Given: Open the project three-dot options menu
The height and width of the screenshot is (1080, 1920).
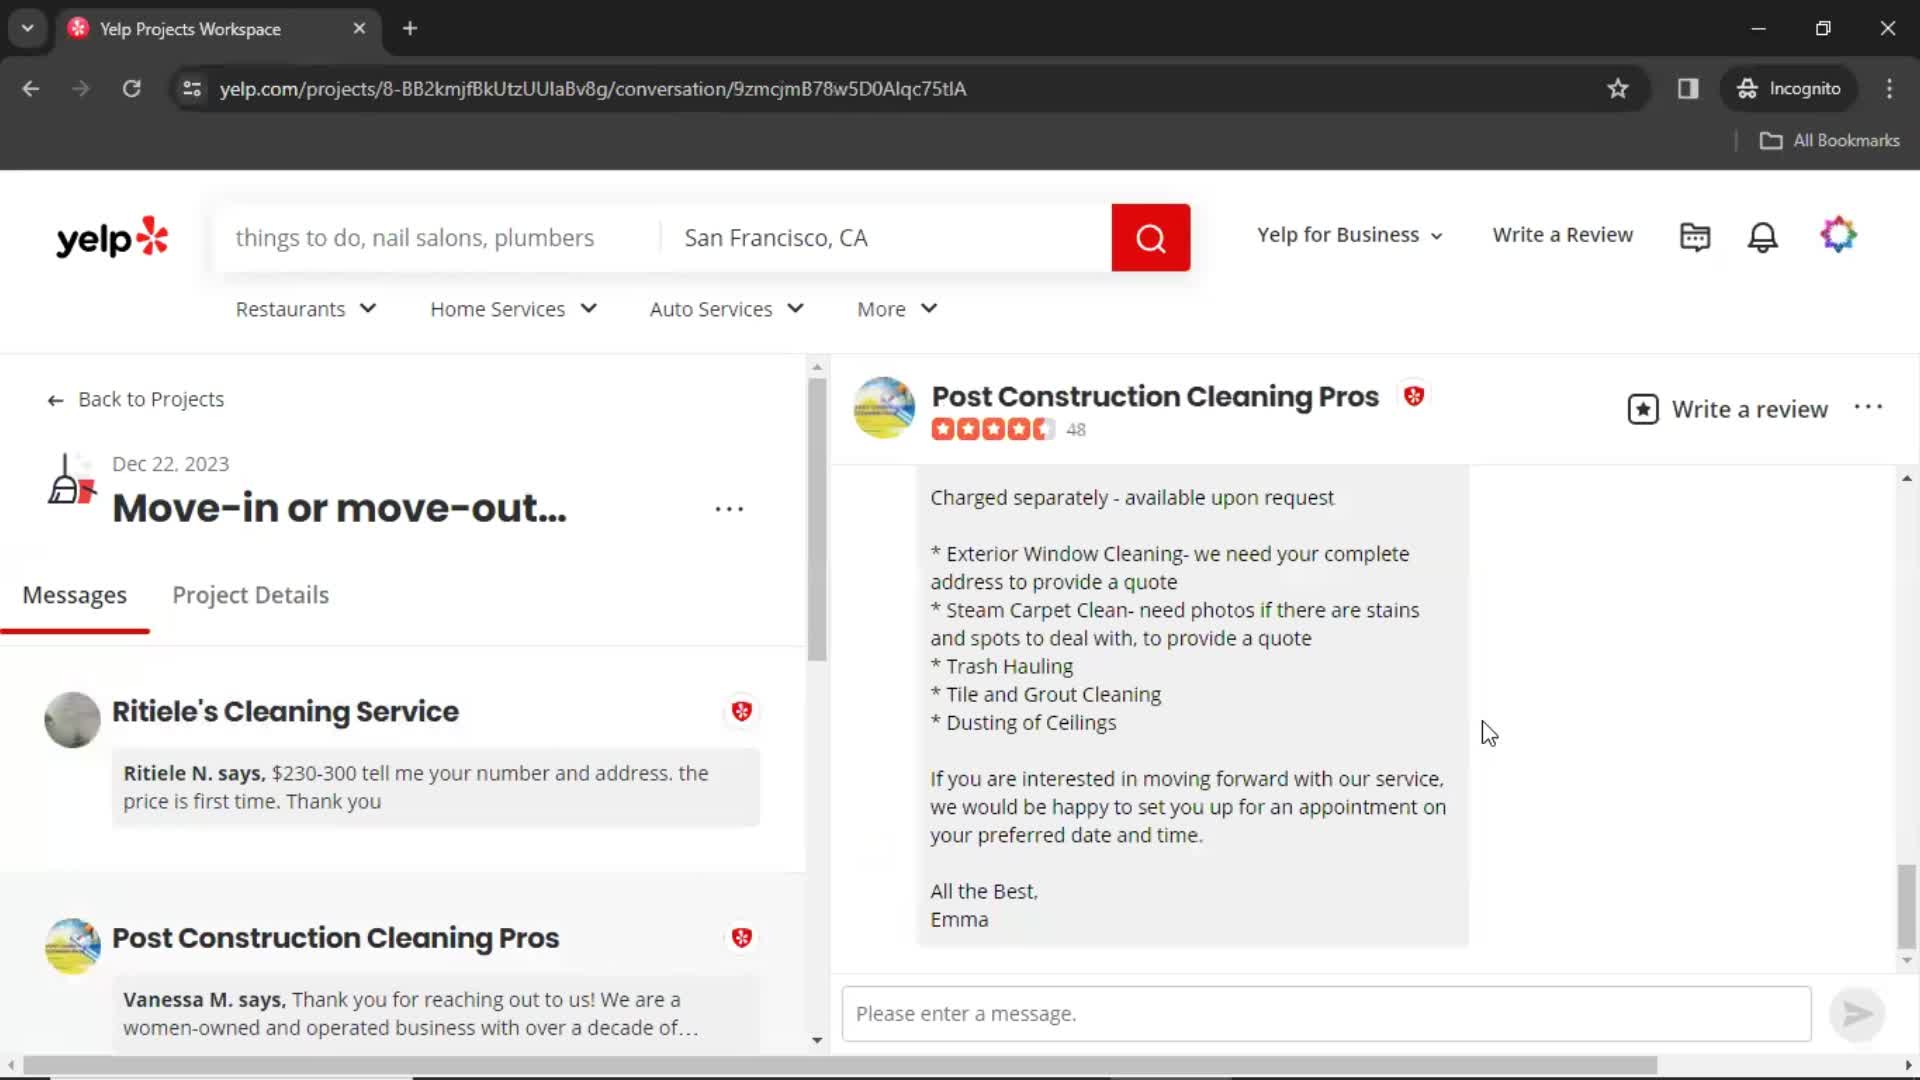Looking at the screenshot, I should [x=729, y=509].
